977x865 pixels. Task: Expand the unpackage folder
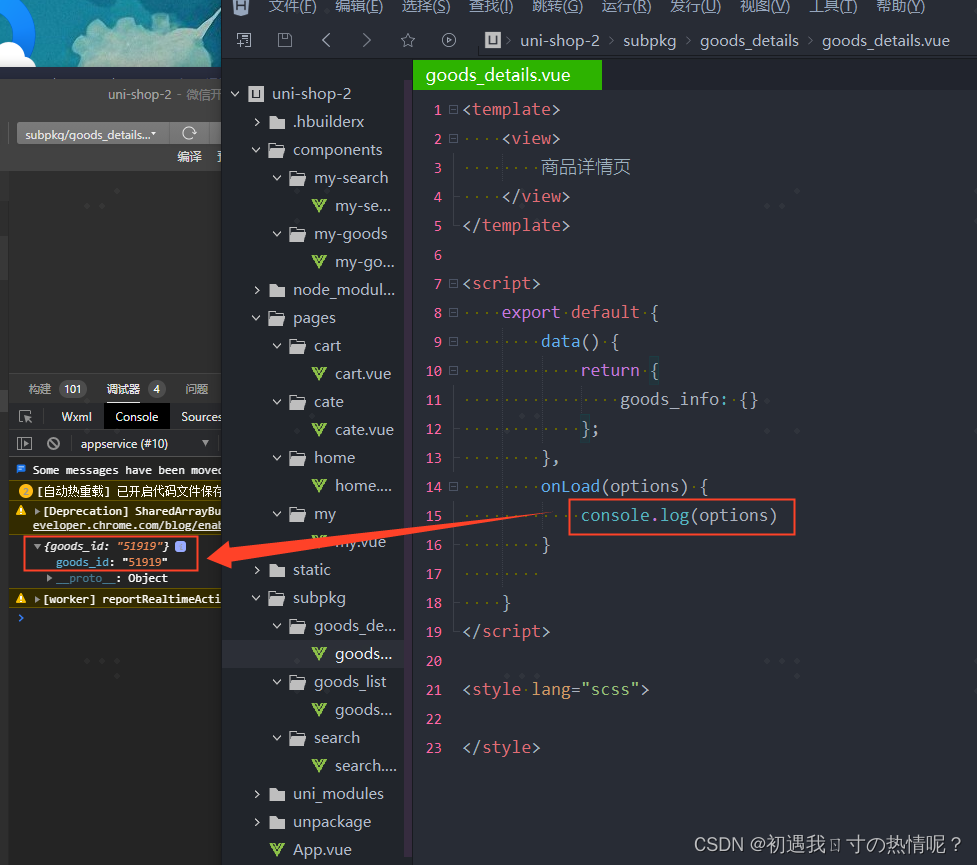[257, 822]
